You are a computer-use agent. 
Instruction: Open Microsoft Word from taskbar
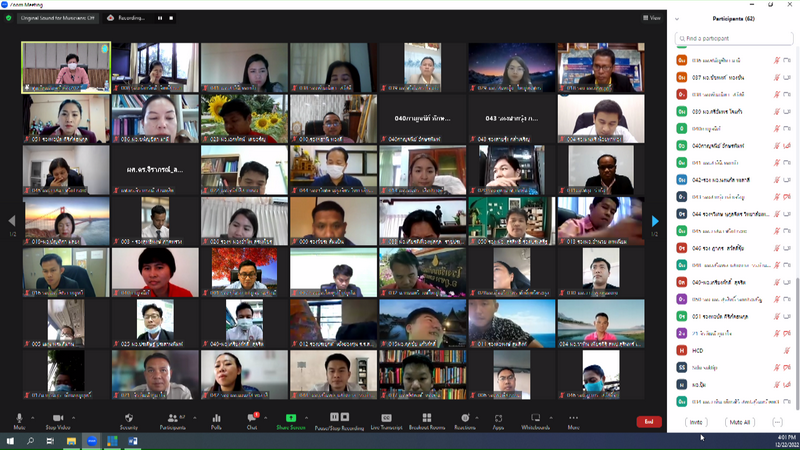[133, 441]
